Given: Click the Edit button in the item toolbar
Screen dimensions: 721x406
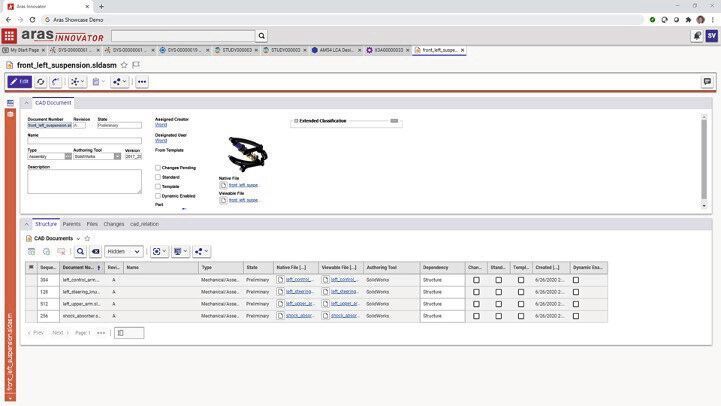Looking at the screenshot, I should pyautogui.click(x=20, y=82).
